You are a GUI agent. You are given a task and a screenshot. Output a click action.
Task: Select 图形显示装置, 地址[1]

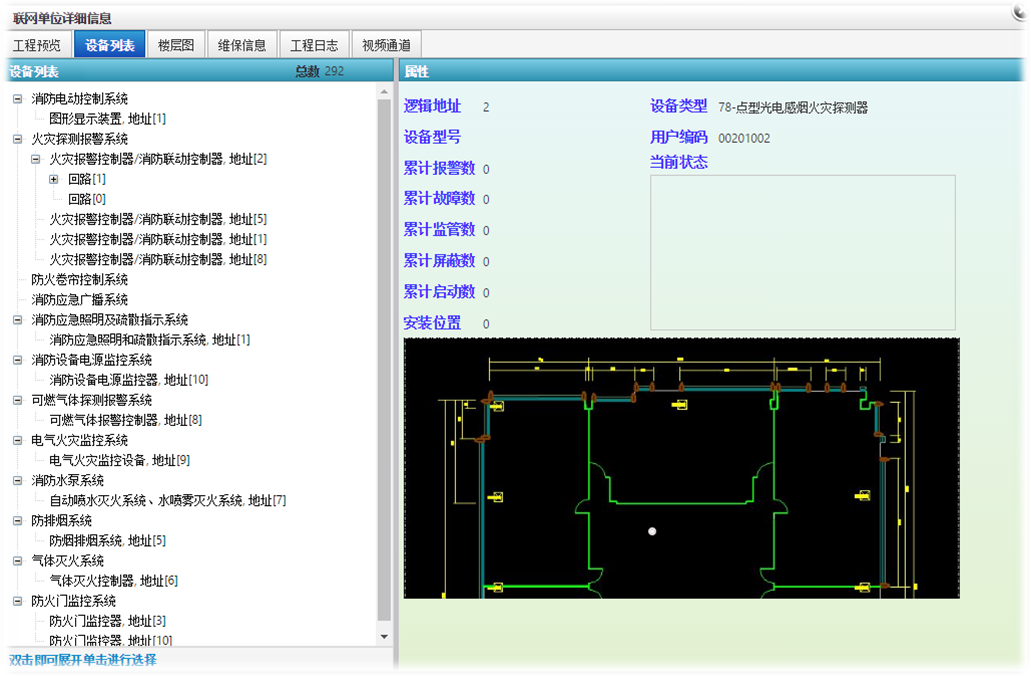[108, 118]
